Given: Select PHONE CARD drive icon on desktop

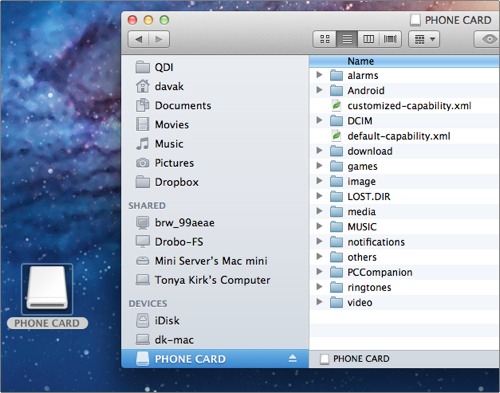Looking at the screenshot, I should 47,289.
